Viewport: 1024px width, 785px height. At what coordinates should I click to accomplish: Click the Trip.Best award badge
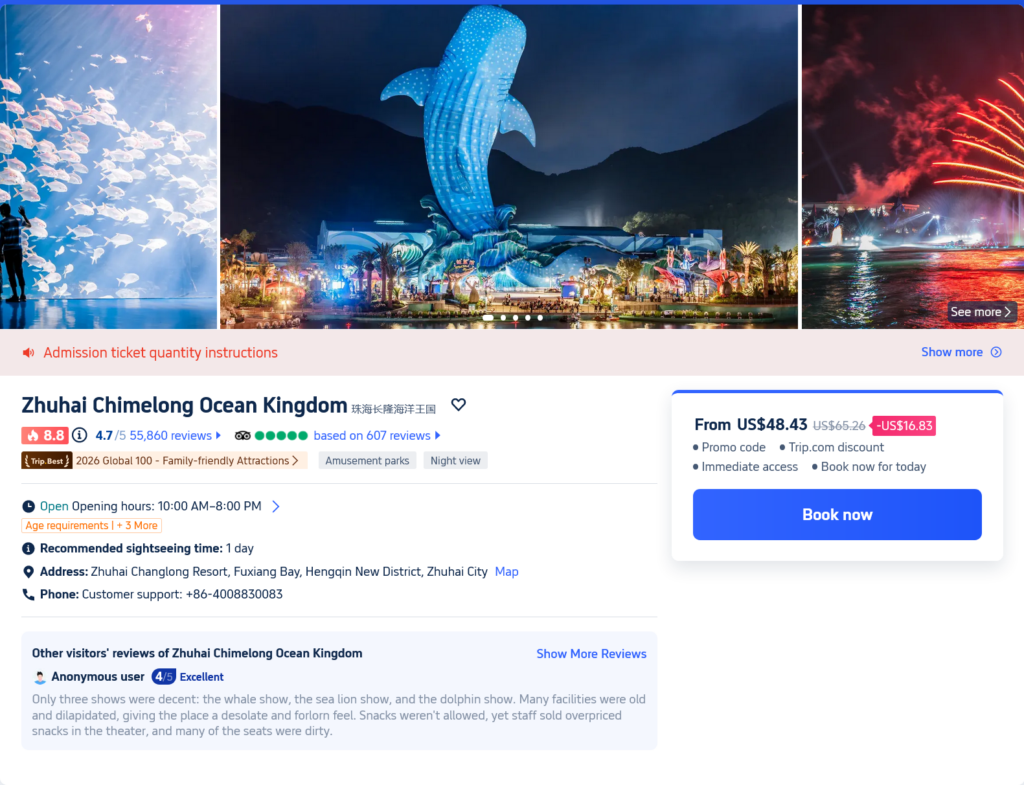pyautogui.click(x=47, y=460)
